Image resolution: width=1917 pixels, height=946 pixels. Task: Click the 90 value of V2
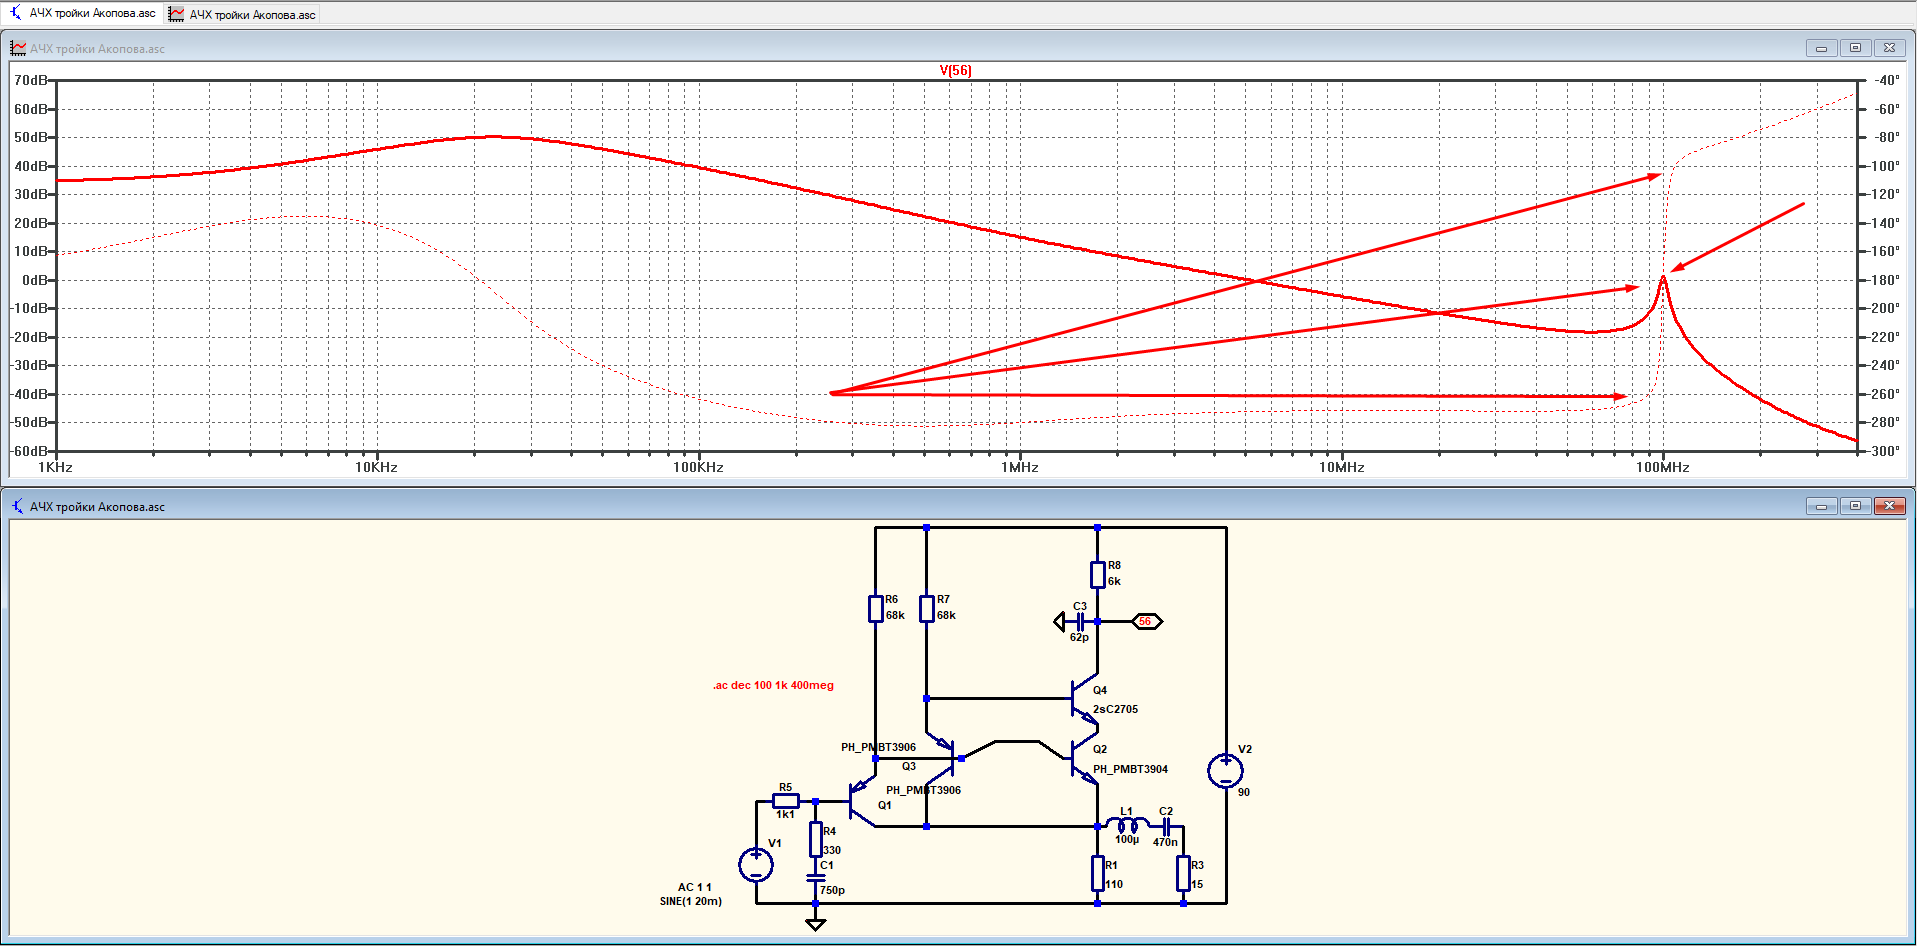click(x=1244, y=792)
